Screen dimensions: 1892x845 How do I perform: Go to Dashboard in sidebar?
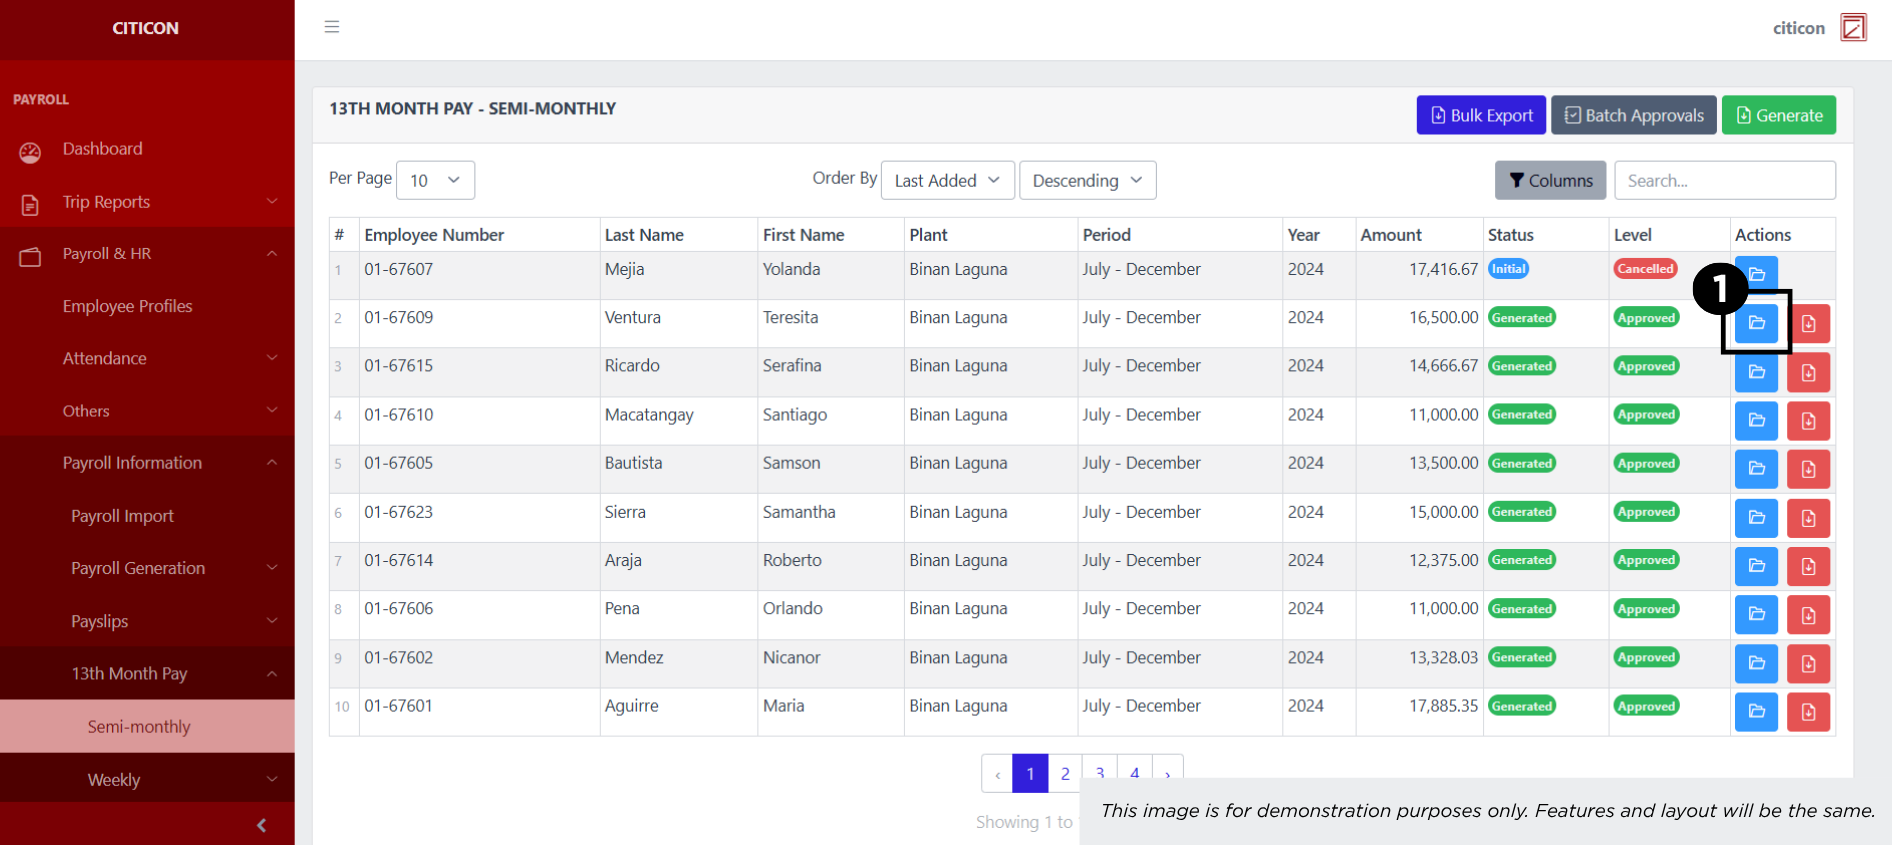102,149
